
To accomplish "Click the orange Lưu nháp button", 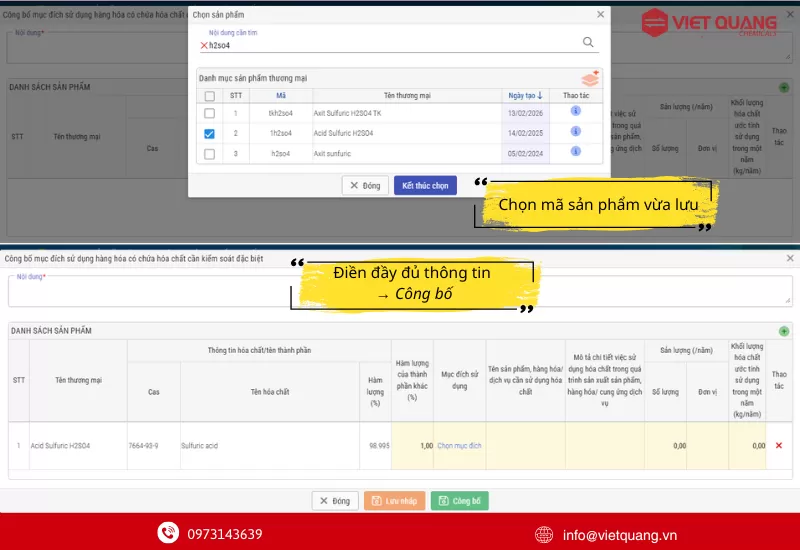I will 393,501.
